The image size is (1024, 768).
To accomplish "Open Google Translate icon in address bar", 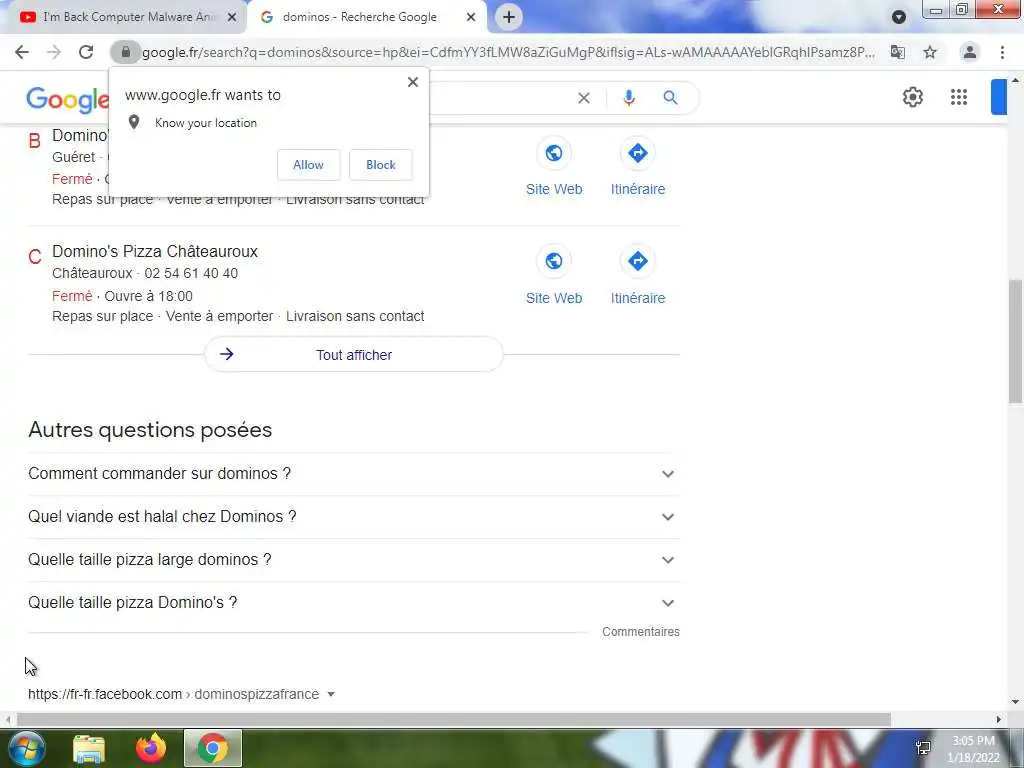I will pyautogui.click(x=898, y=52).
